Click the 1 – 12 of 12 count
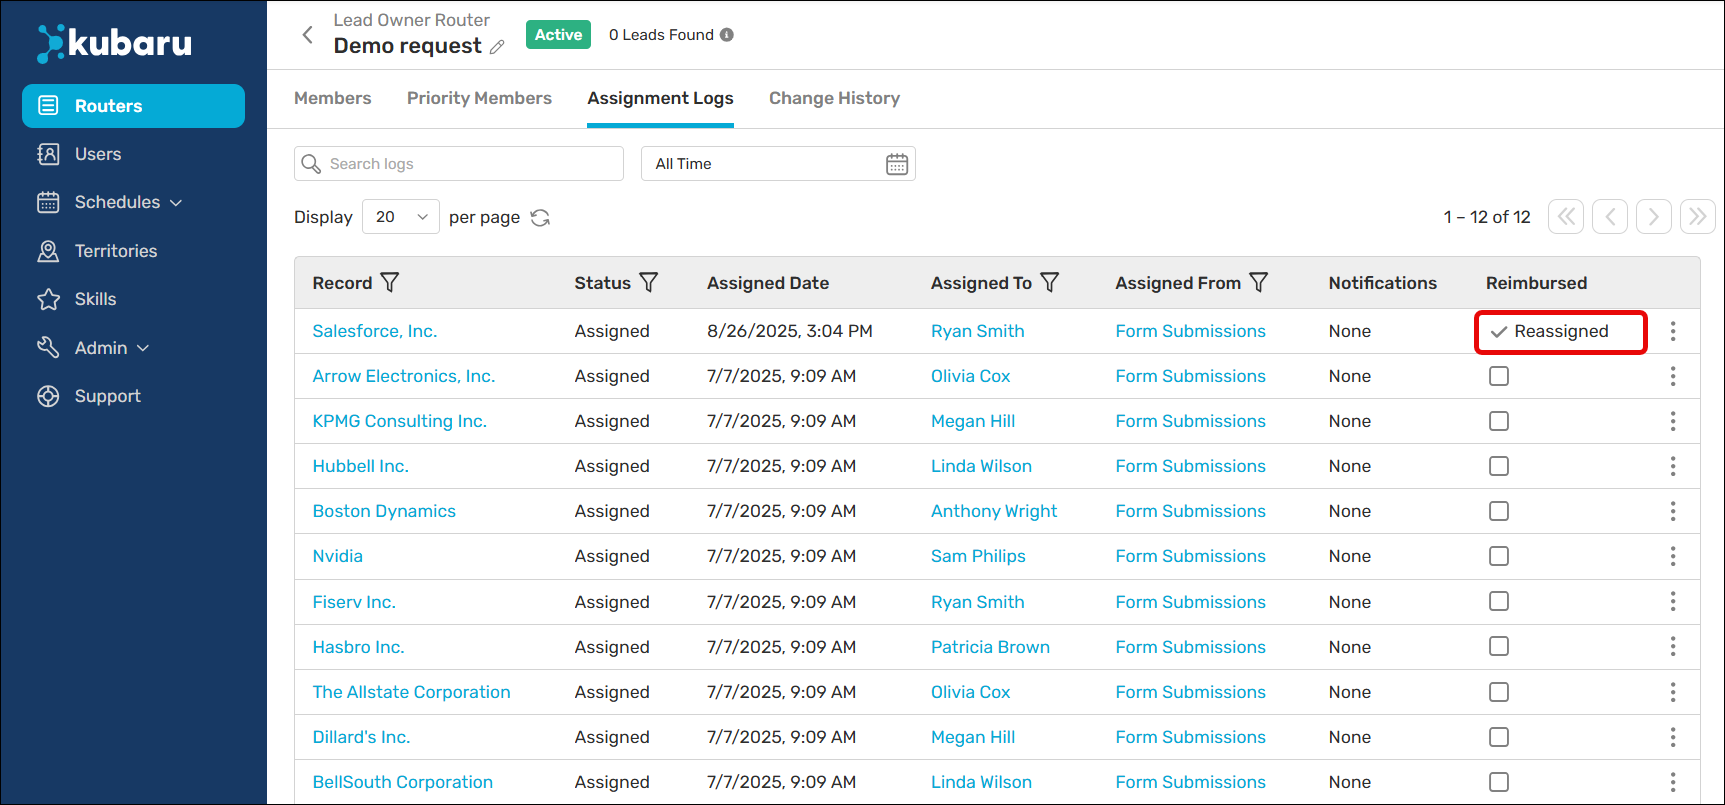 coord(1487,217)
